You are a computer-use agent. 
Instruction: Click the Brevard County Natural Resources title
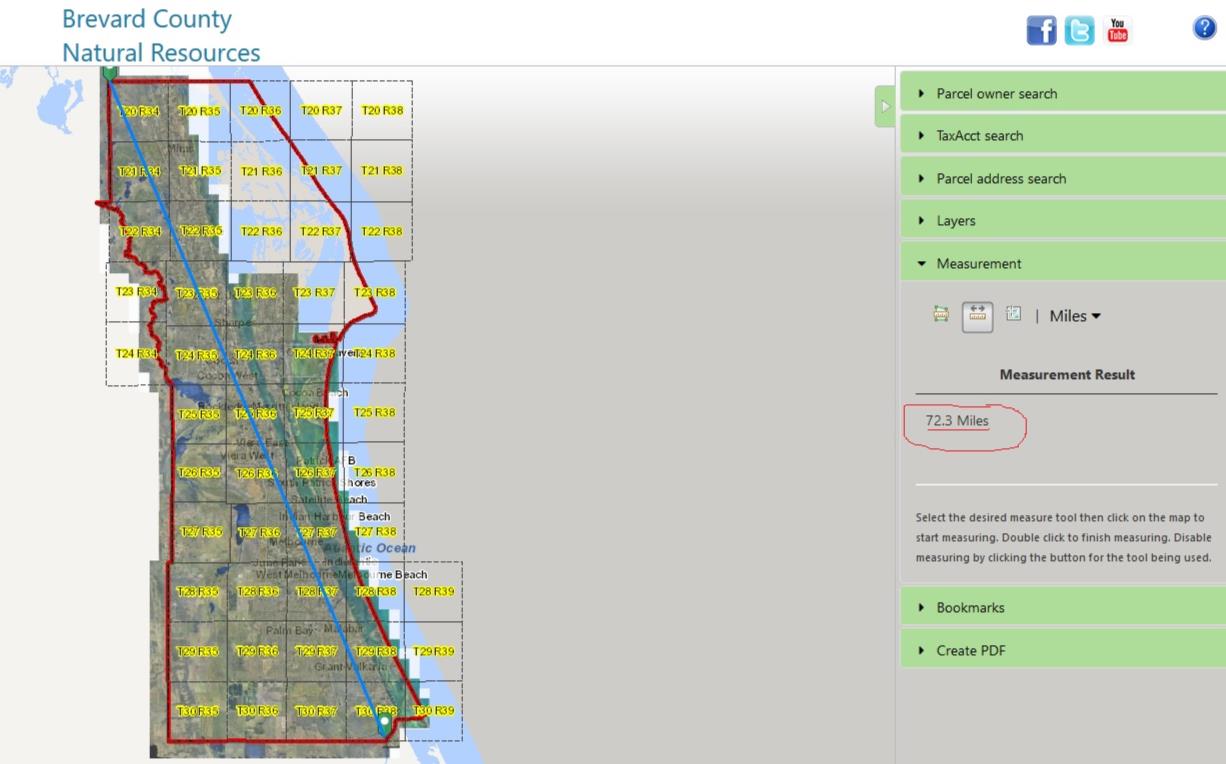160,35
